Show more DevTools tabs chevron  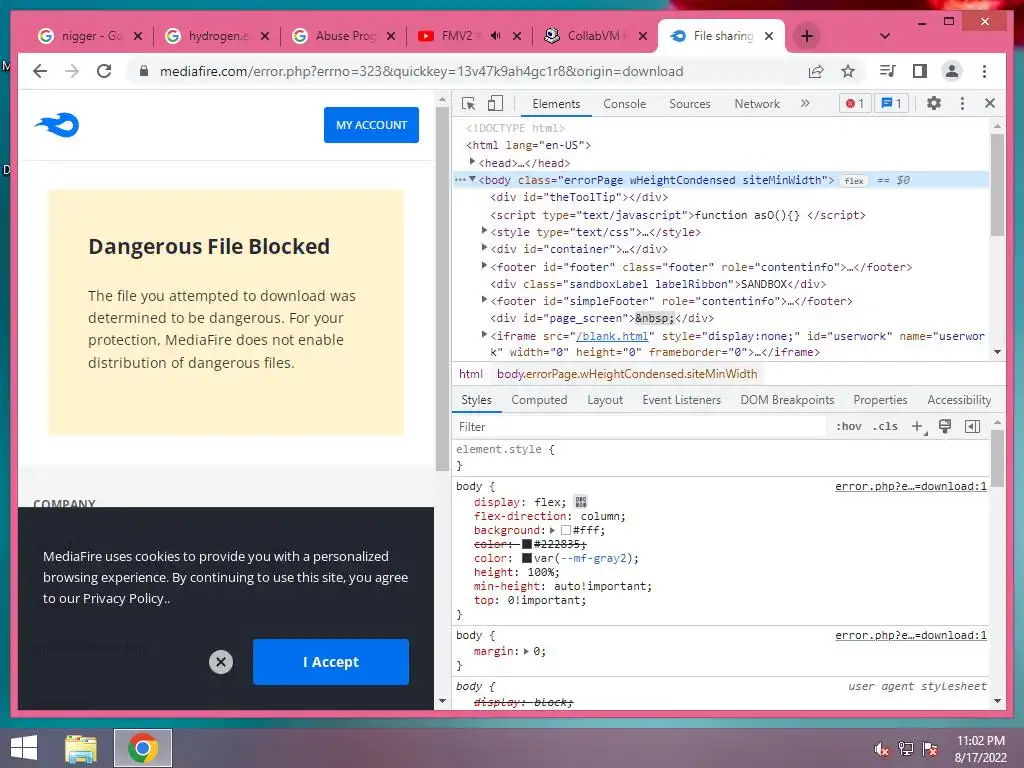805,103
